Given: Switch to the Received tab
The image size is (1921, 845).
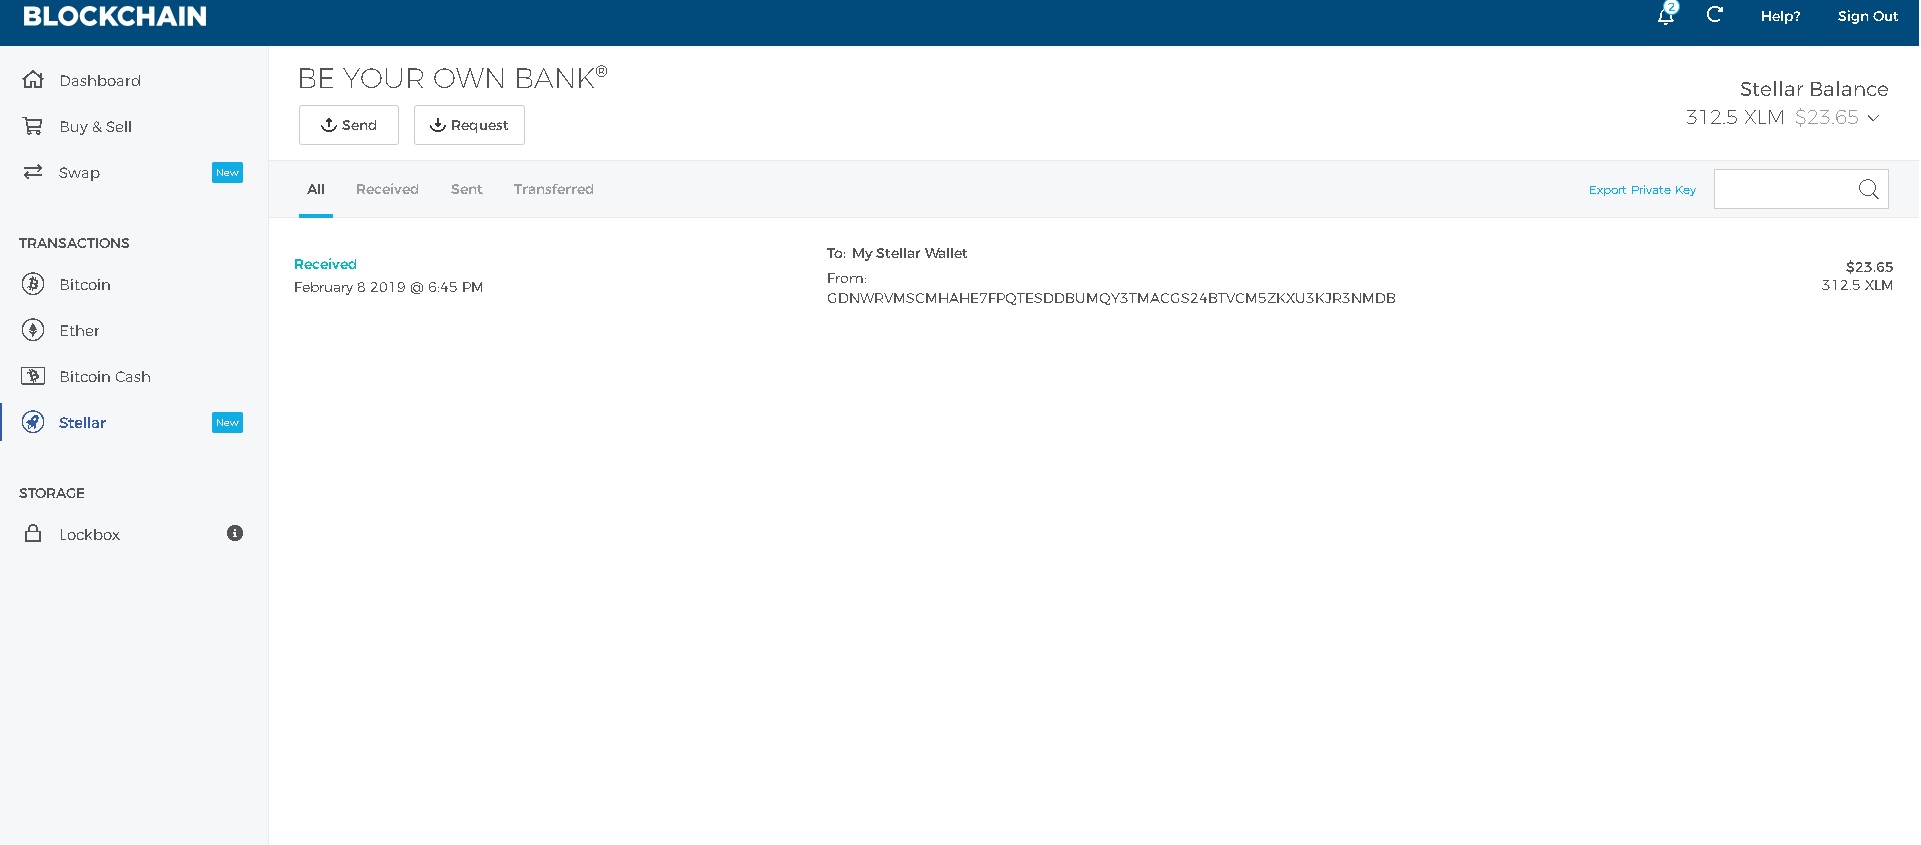Looking at the screenshot, I should [387, 189].
